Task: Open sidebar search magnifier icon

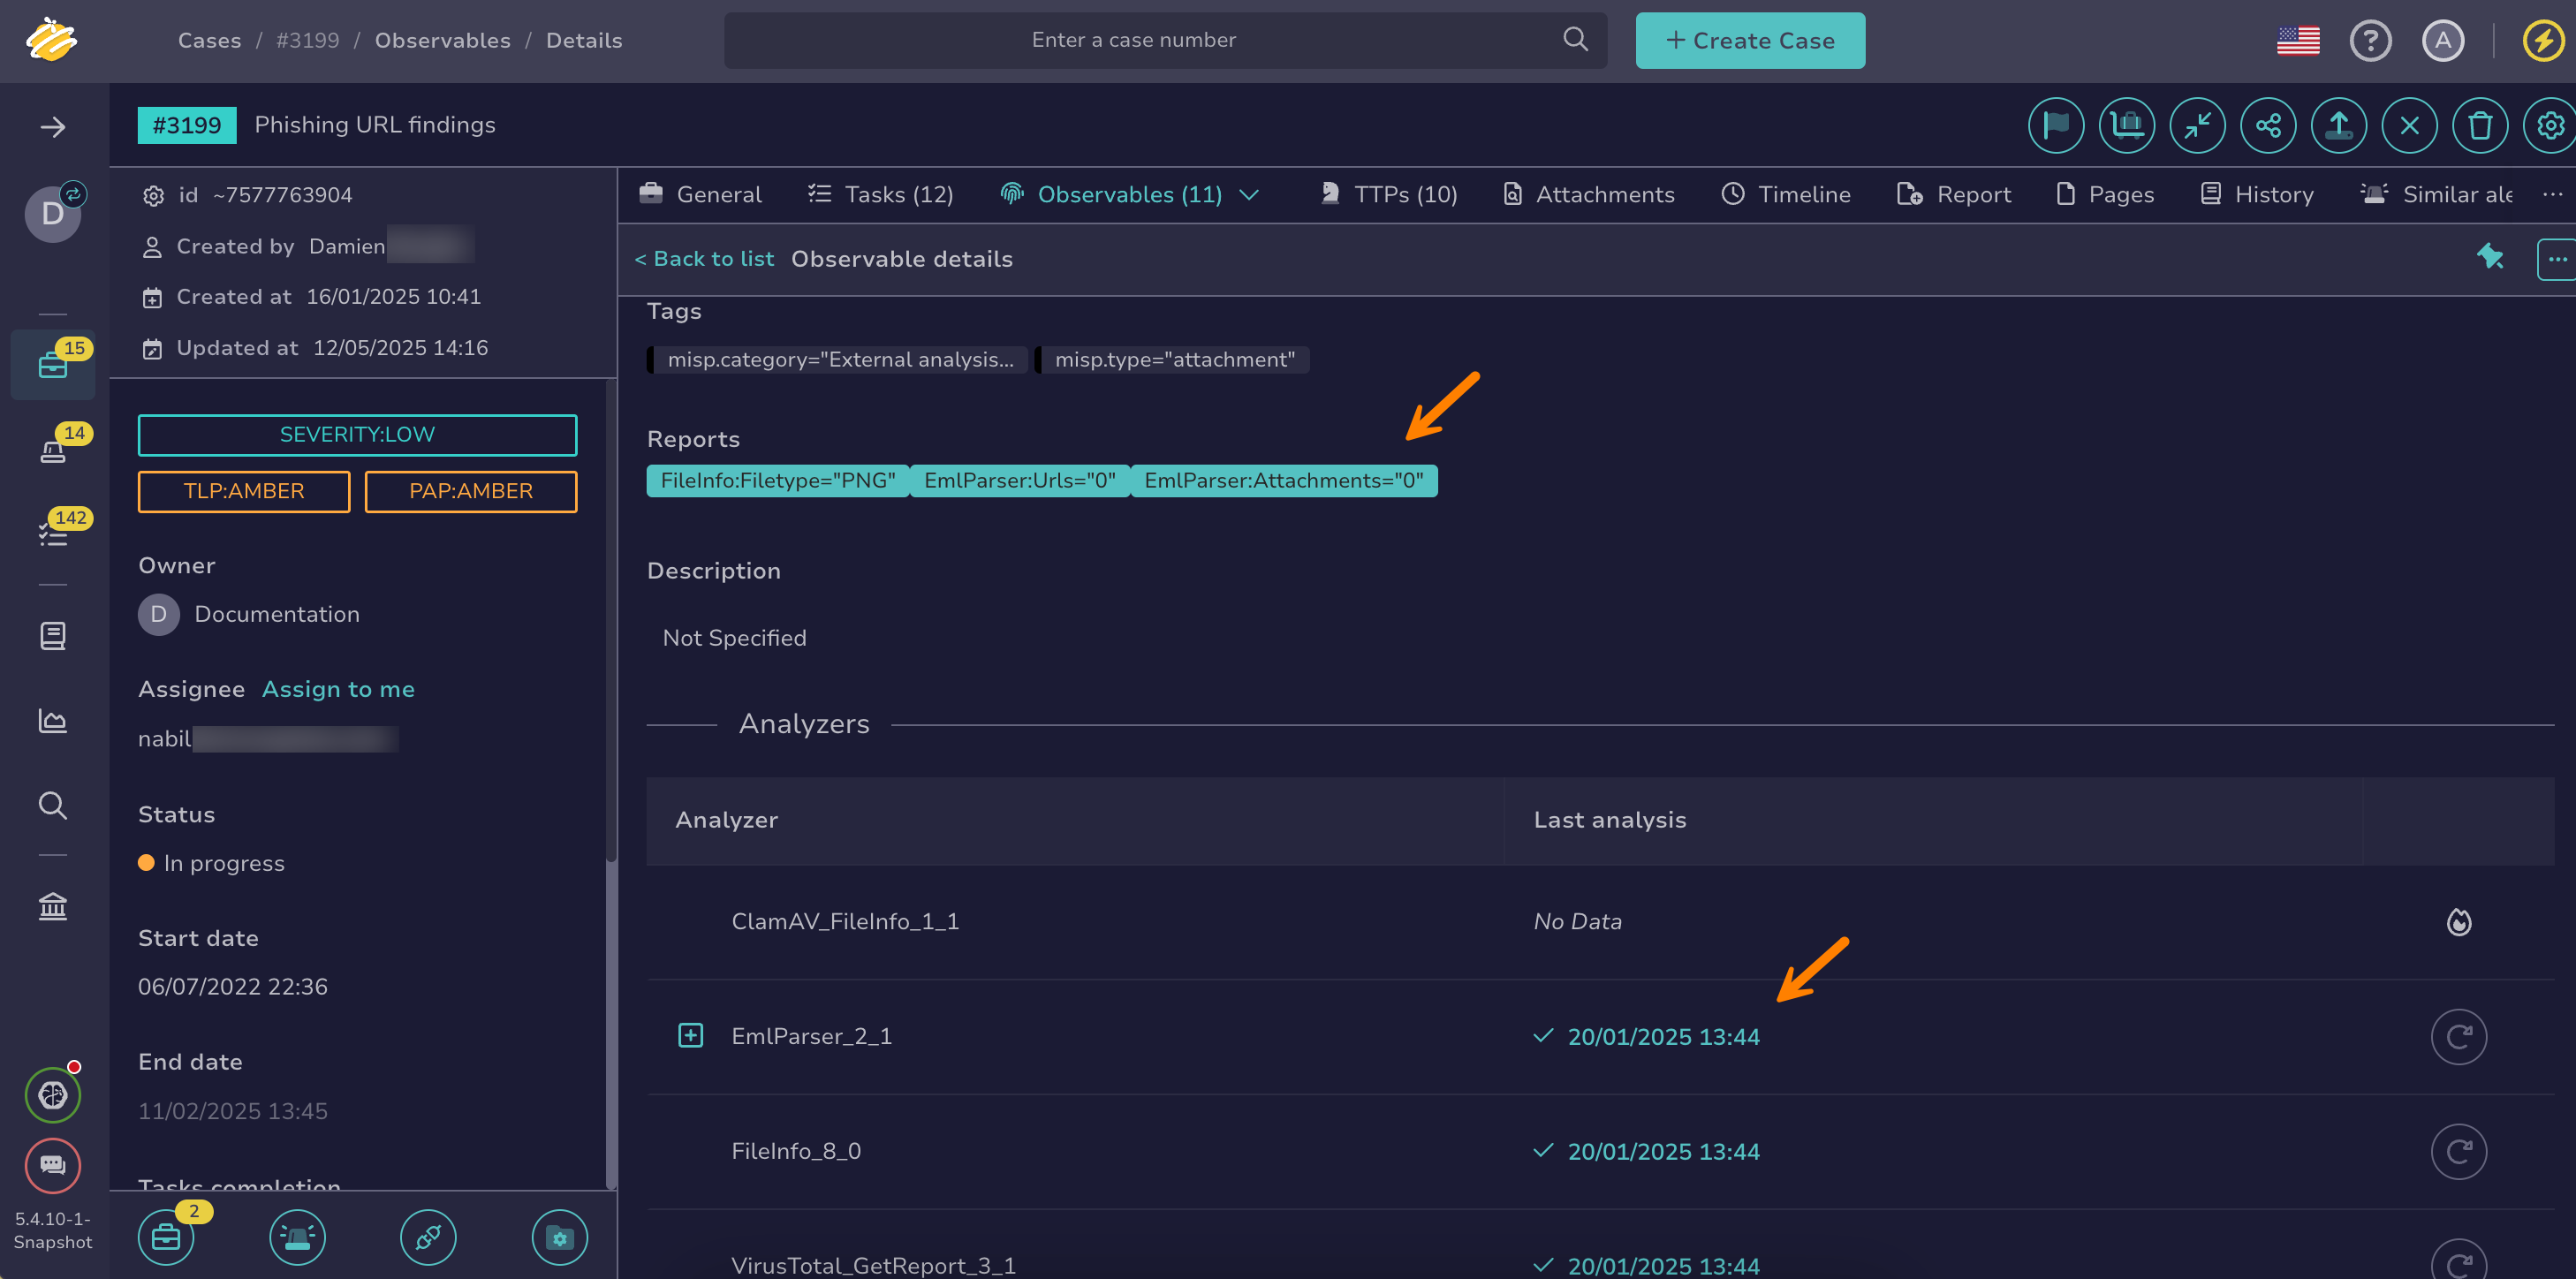Action: (53, 805)
